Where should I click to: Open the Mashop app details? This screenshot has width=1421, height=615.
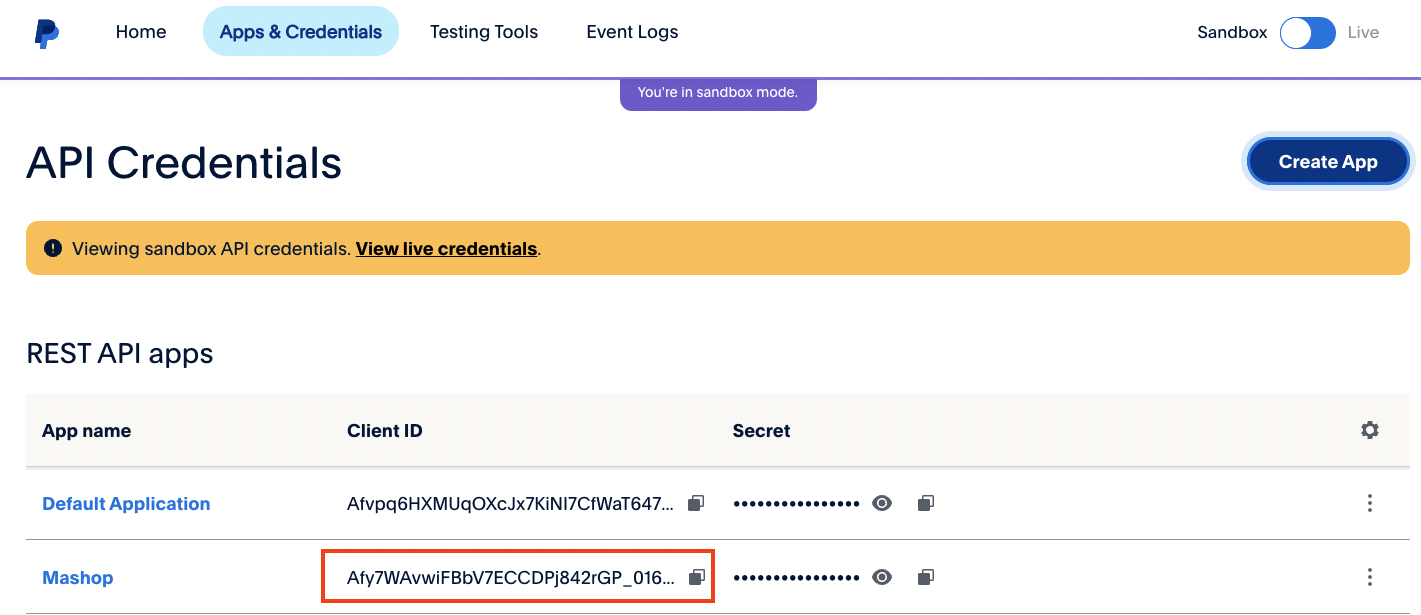tap(78, 578)
